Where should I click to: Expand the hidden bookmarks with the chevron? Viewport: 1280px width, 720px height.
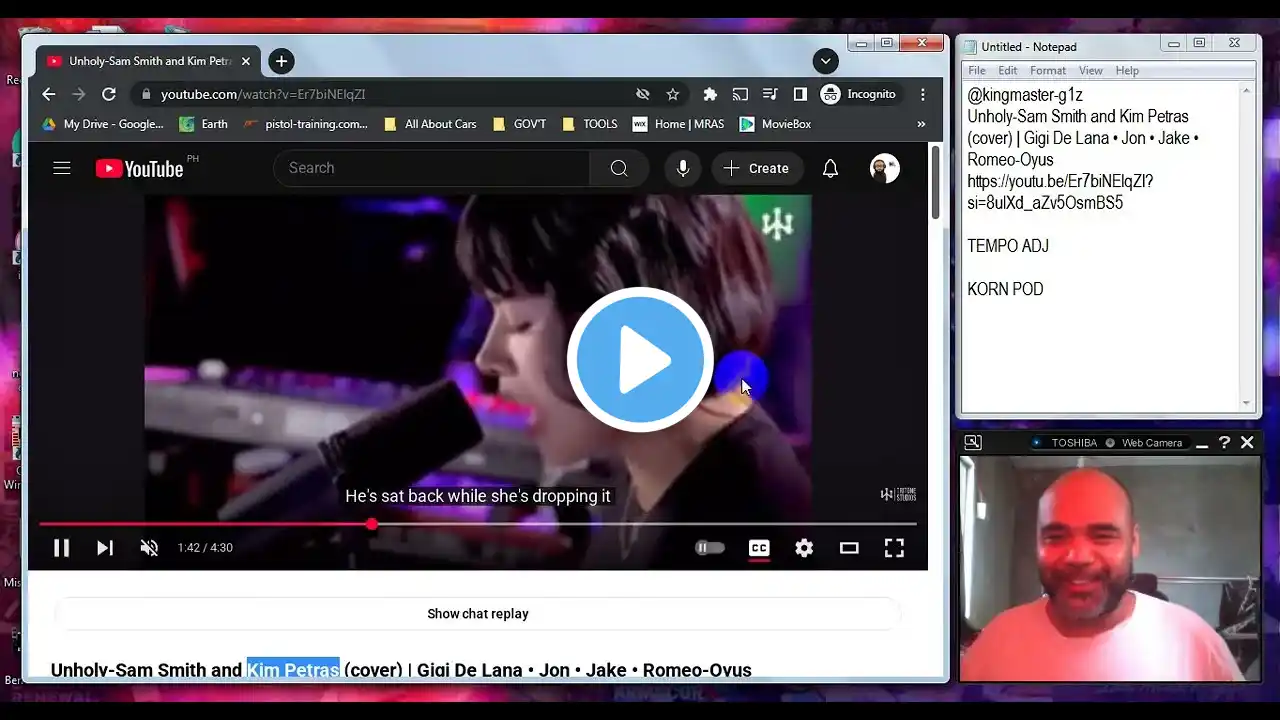click(x=922, y=124)
